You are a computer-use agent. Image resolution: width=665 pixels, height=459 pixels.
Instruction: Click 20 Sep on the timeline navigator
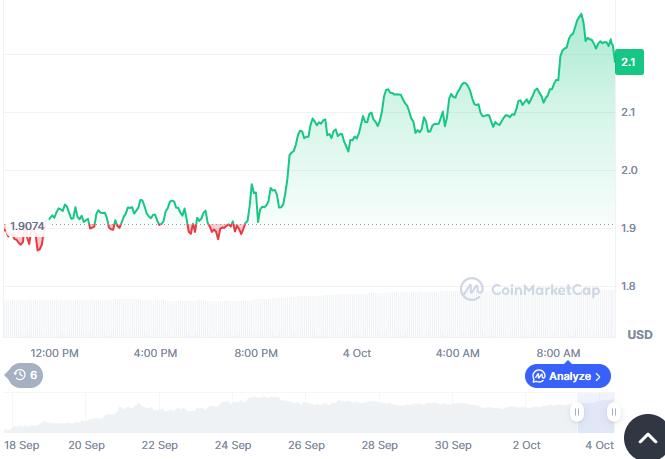(87, 445)
